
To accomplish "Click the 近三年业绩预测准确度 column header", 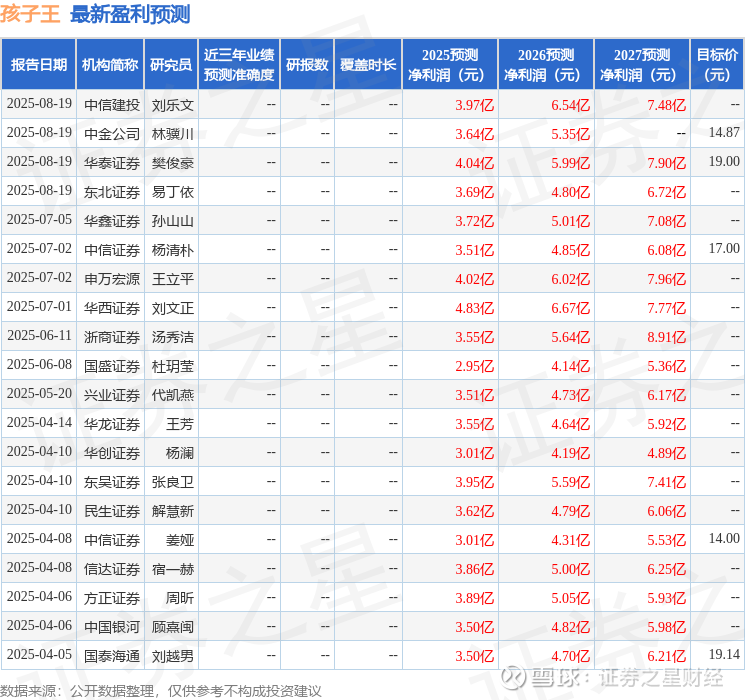I will [x=239, y=65].
